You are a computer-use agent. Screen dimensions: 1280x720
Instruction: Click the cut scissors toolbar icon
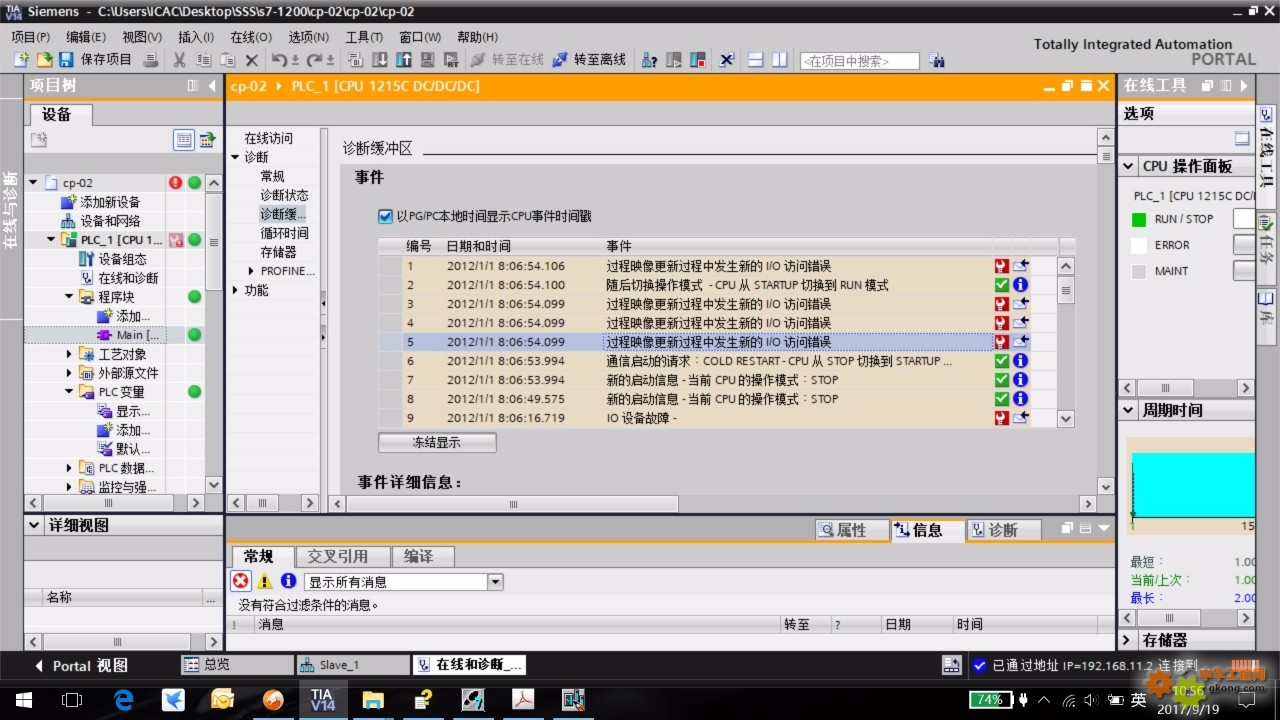[179, 60]
